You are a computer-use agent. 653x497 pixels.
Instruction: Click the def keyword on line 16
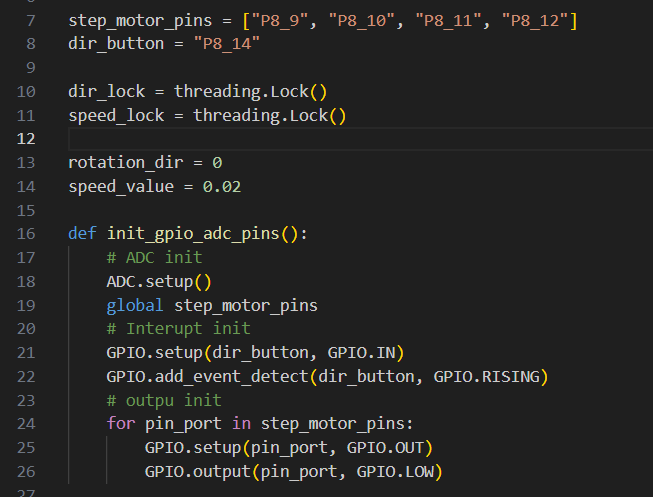coord(82,234)
